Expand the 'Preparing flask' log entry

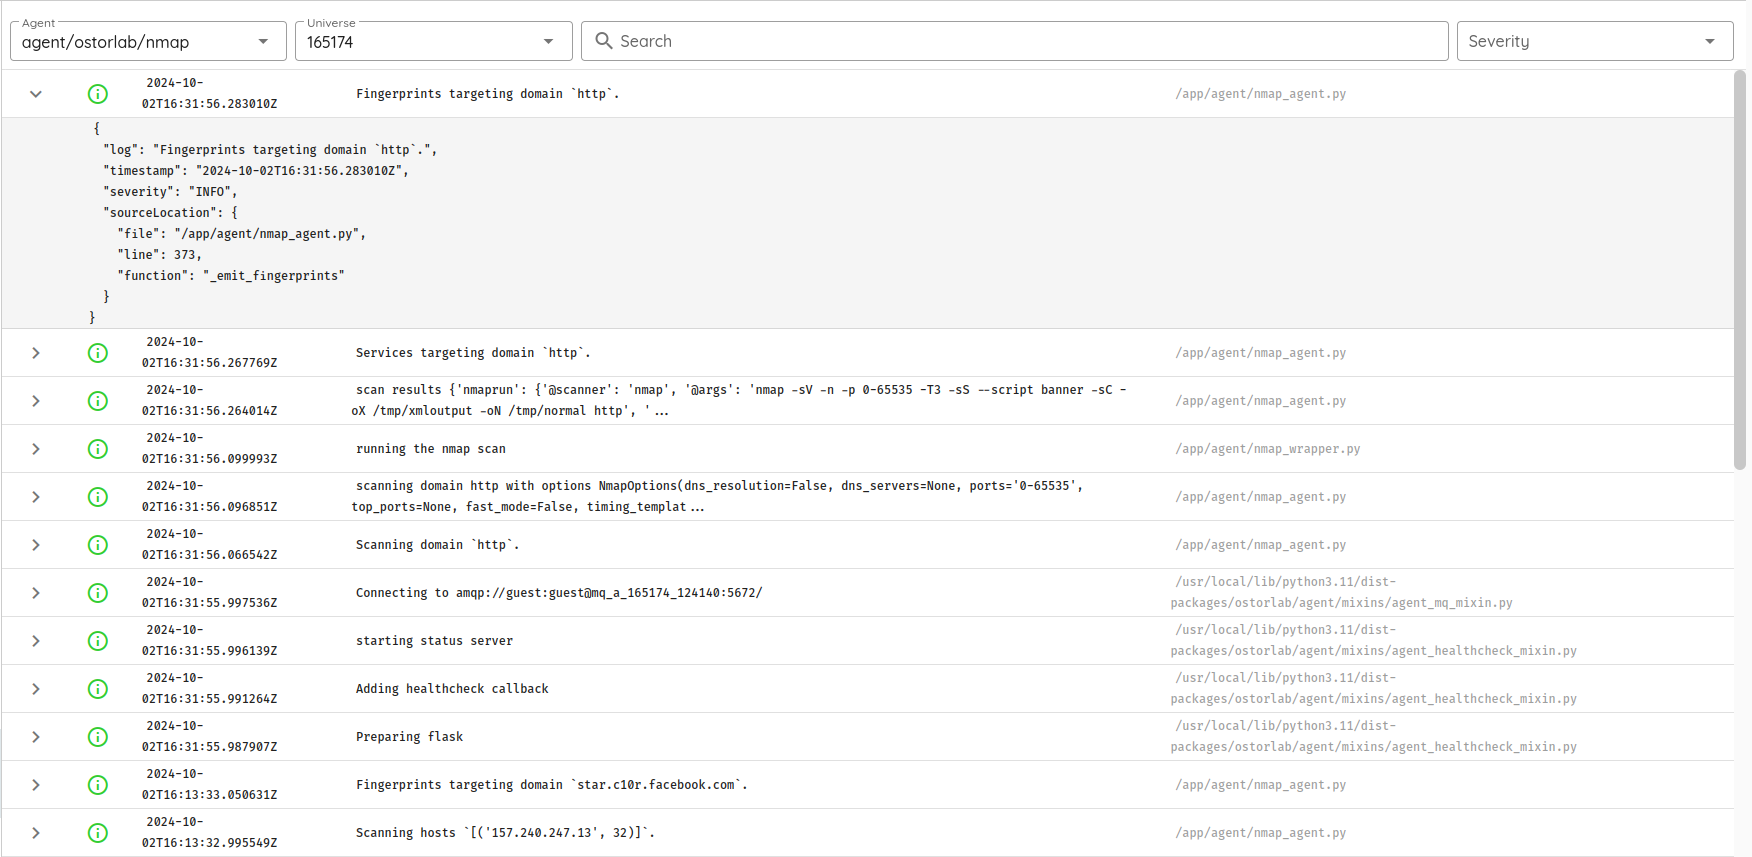click(x=36, y=737)
